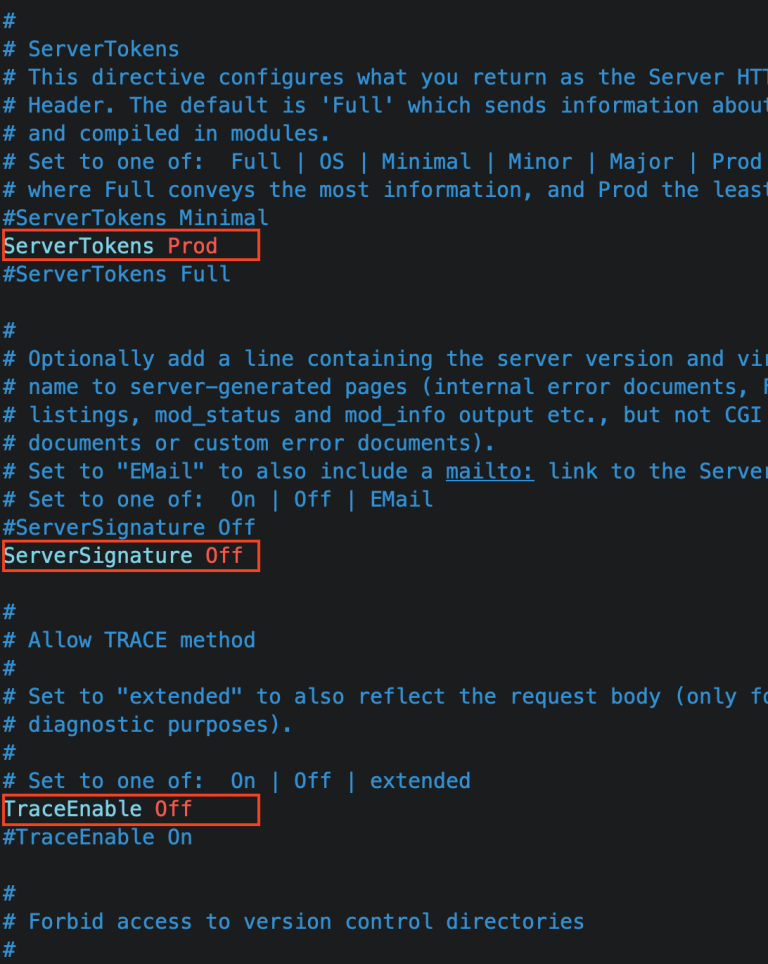Click the '#ServerTokens Full' commented line

coord(117,274)
